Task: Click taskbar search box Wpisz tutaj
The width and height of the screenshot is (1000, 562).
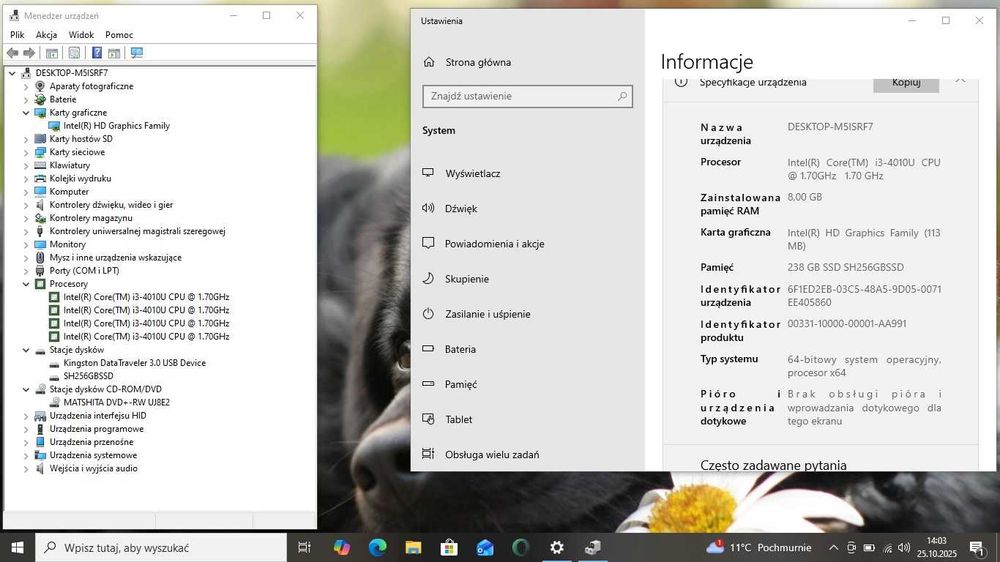Action: click(x=161, y=547)
